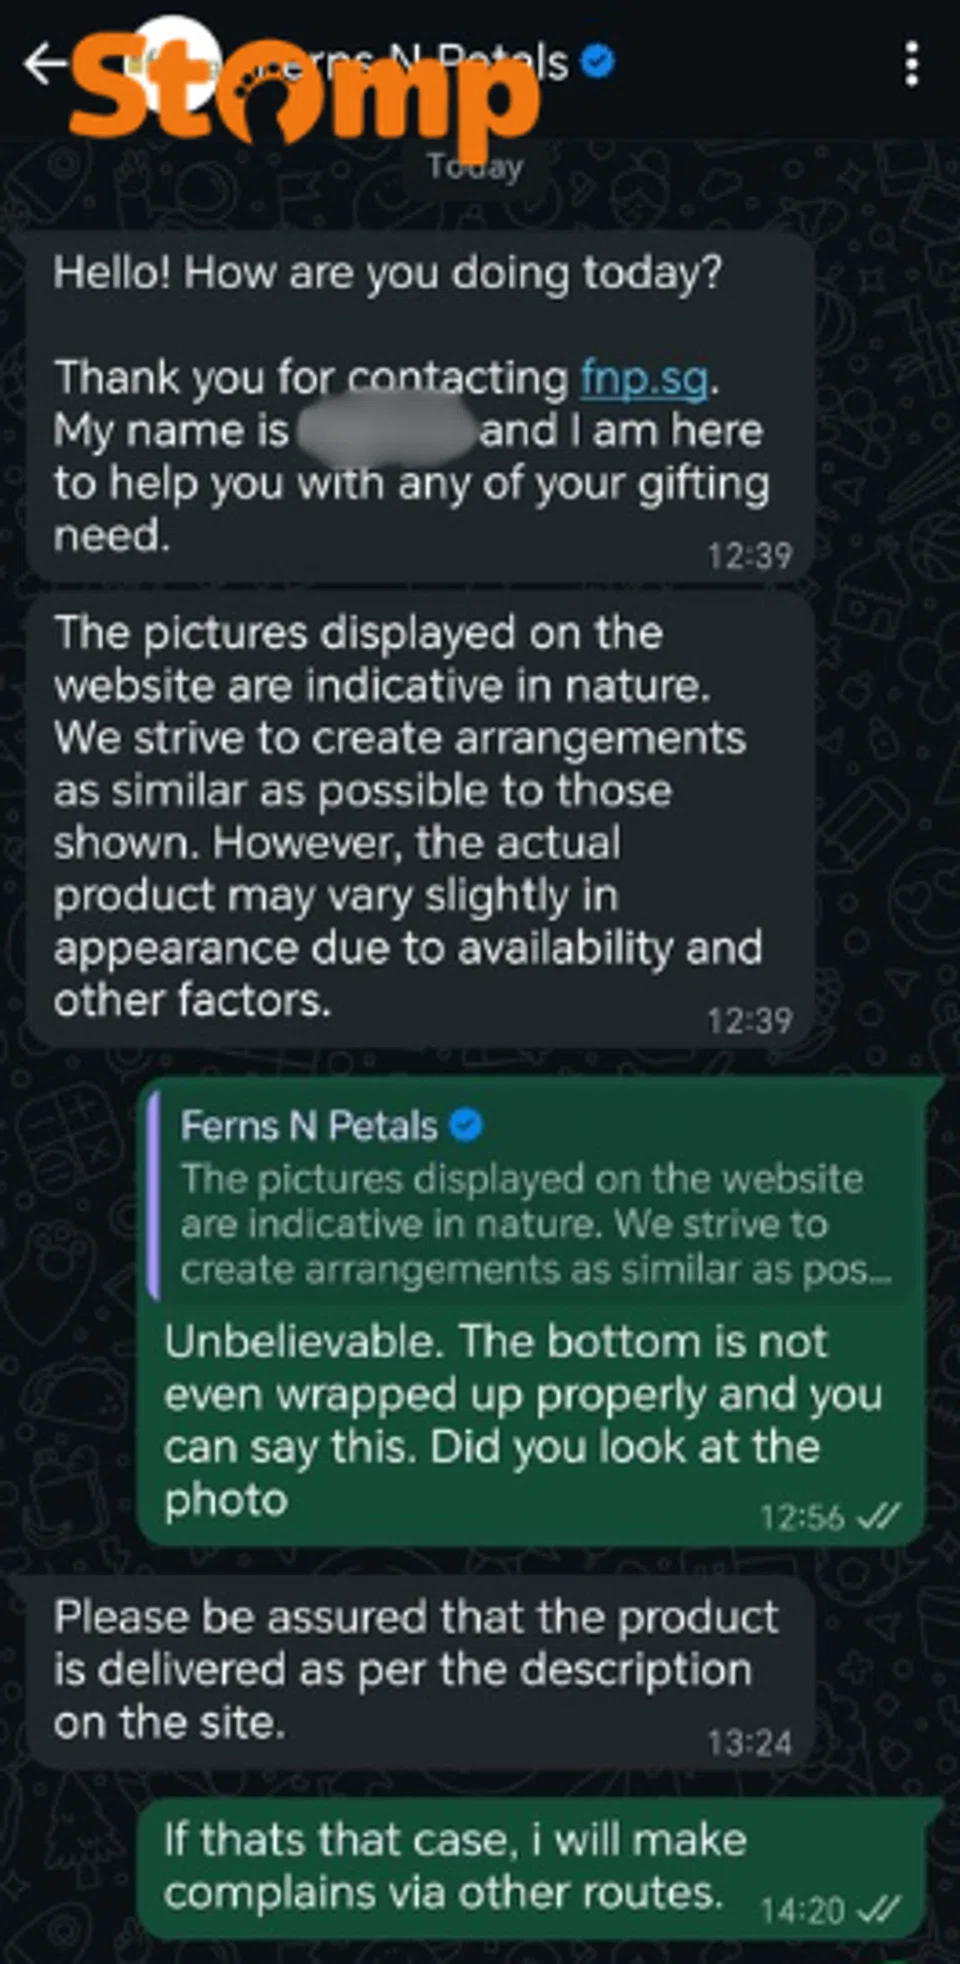Click the "Today" date chip
Screen dimensions: 960x1964
(x=475, y=166)
